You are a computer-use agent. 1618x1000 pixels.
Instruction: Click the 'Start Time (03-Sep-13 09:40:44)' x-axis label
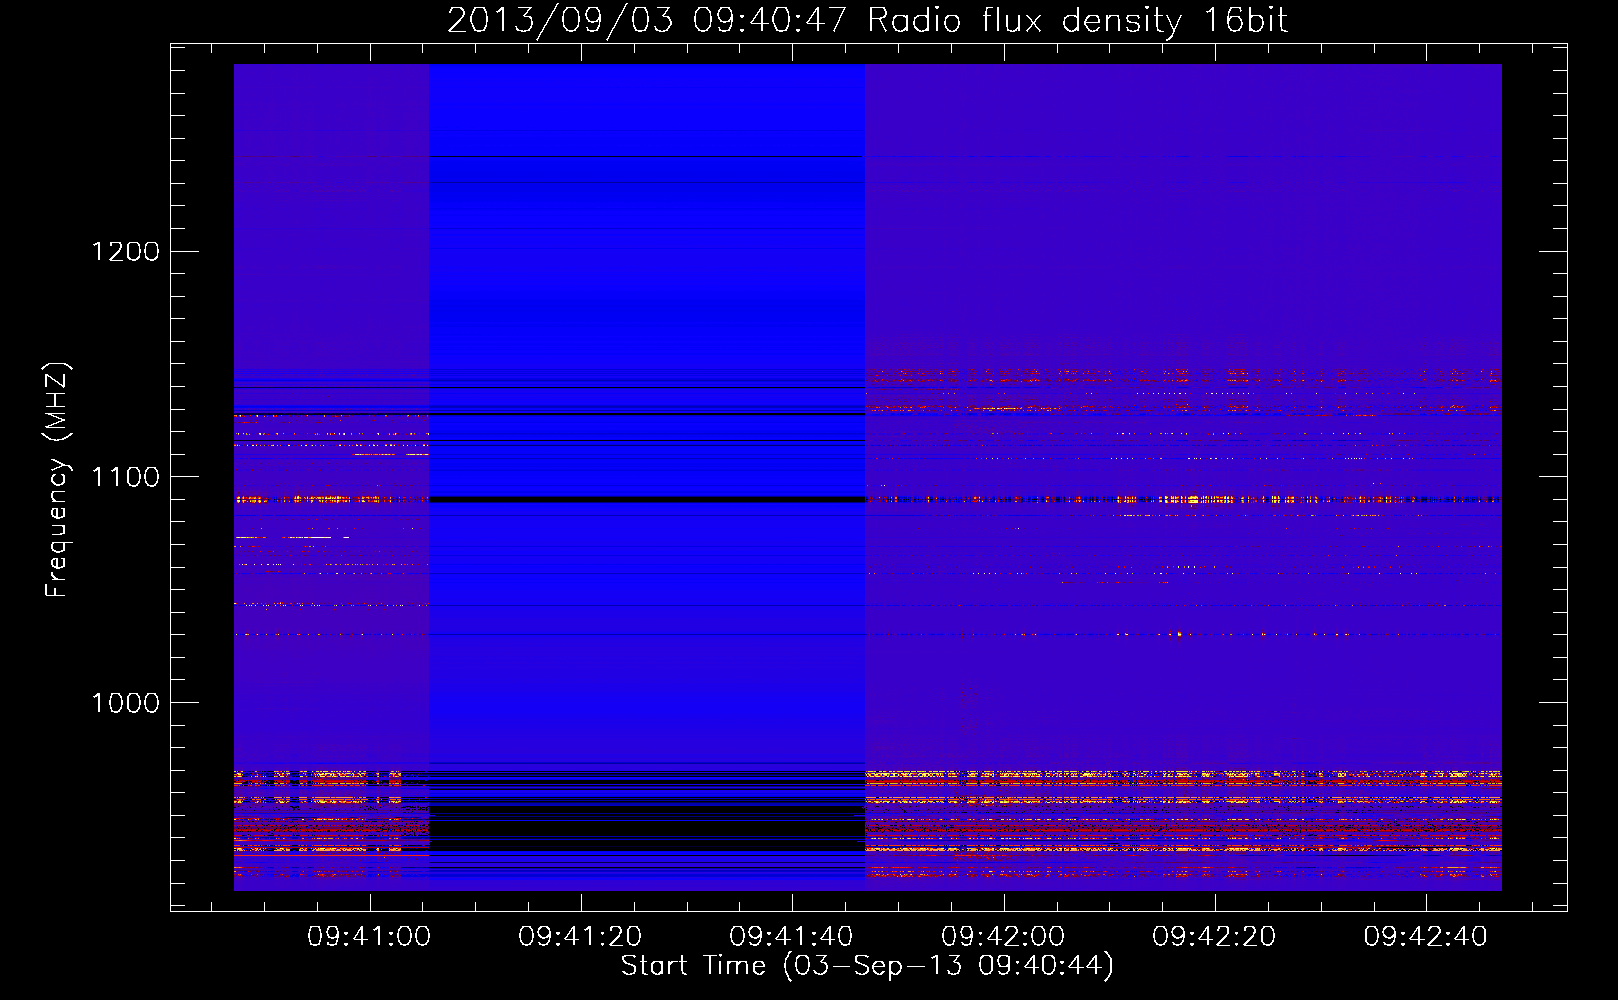coord(867,966)
